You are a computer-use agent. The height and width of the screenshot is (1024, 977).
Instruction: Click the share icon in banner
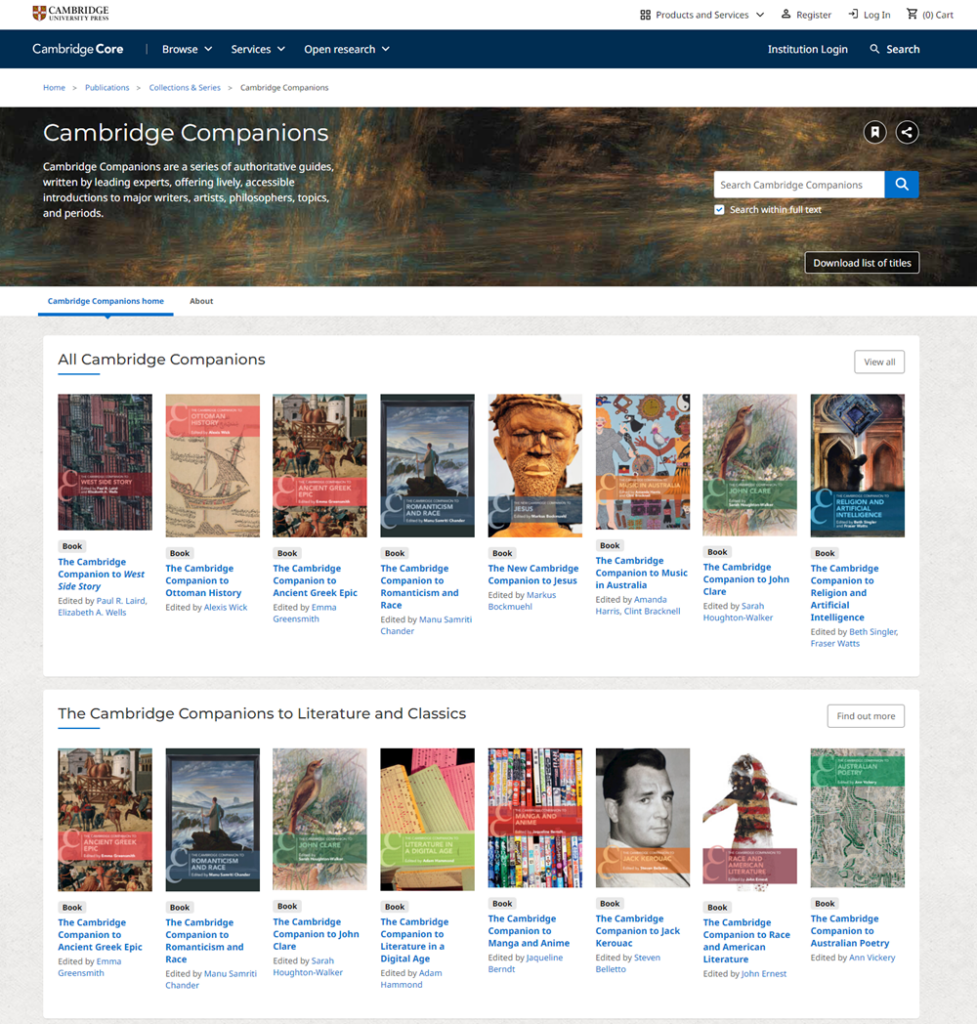click(906, 132)
